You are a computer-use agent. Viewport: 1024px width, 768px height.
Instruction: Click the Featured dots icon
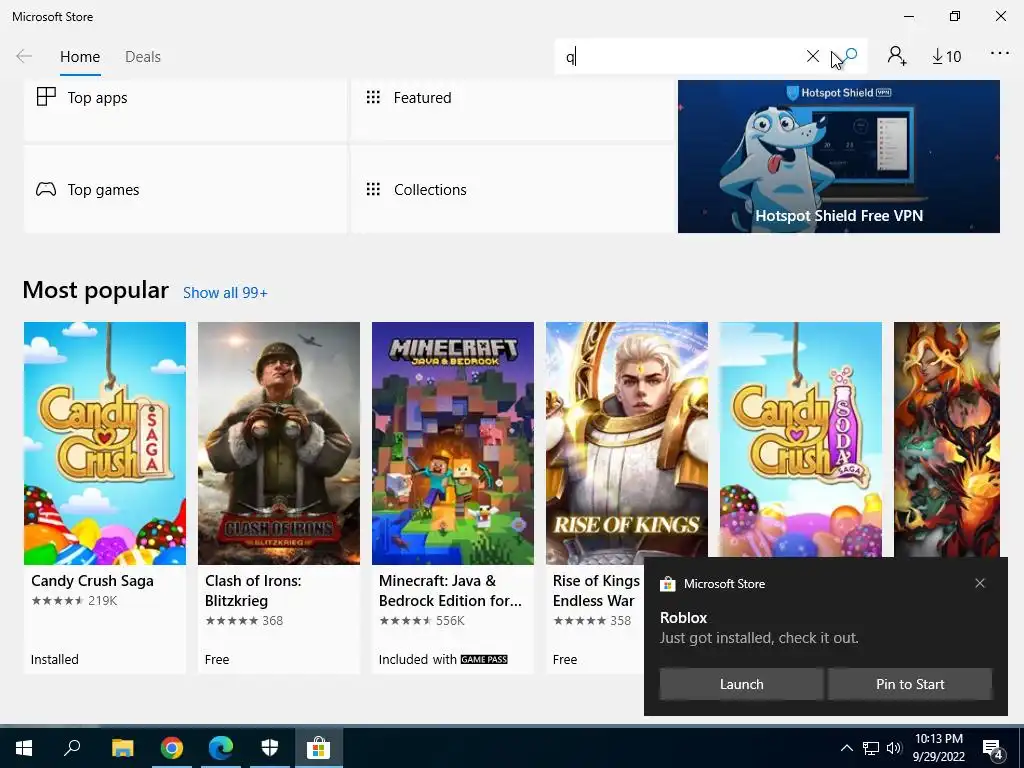click(x=373, y=97)
